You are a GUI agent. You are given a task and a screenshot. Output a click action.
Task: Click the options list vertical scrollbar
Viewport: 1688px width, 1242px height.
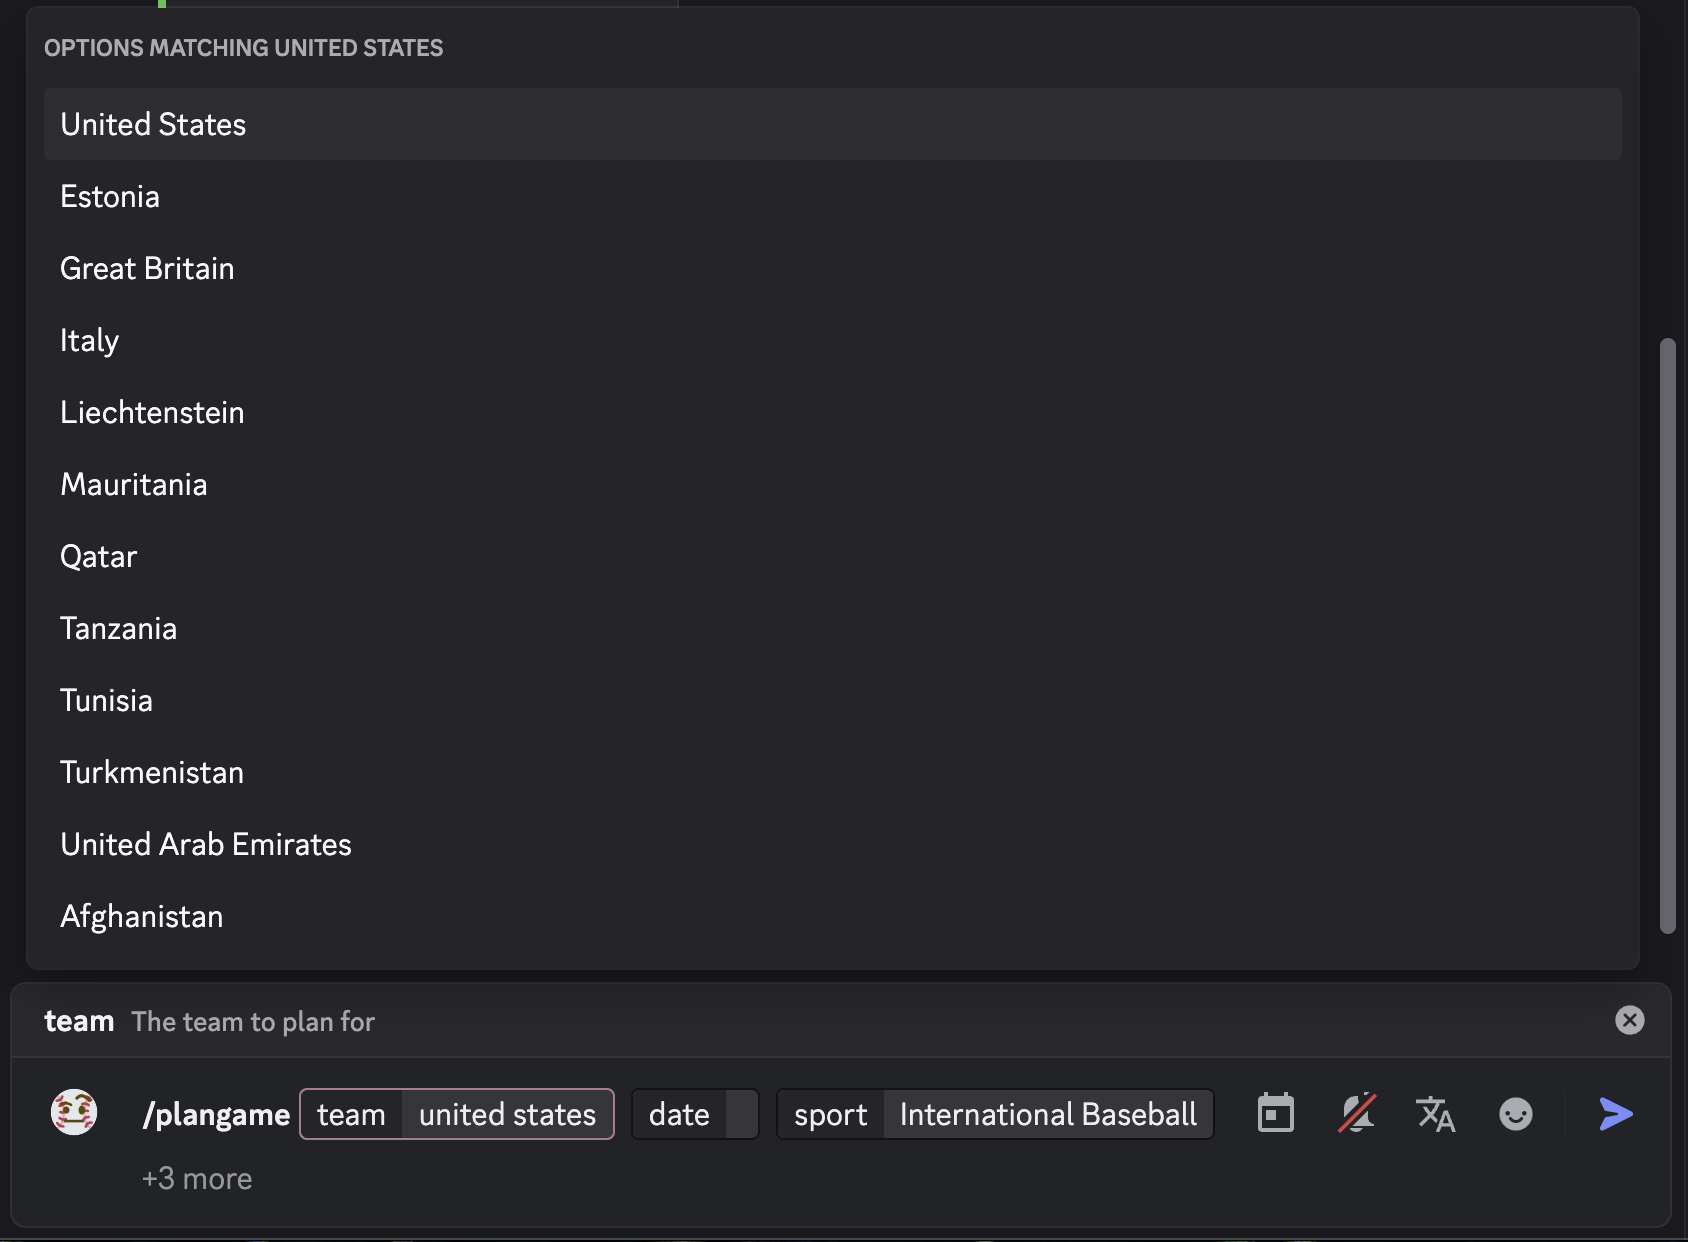coord(1666,636)
